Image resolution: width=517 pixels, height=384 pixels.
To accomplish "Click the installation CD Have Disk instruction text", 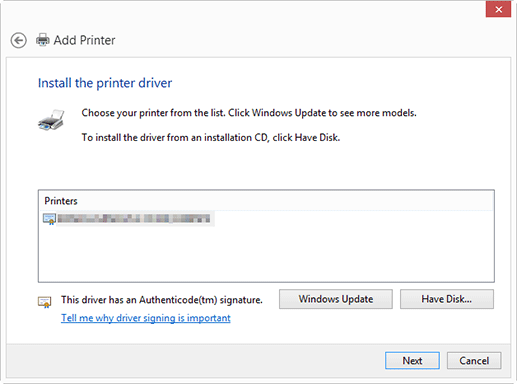I will (x=211, y=137).
